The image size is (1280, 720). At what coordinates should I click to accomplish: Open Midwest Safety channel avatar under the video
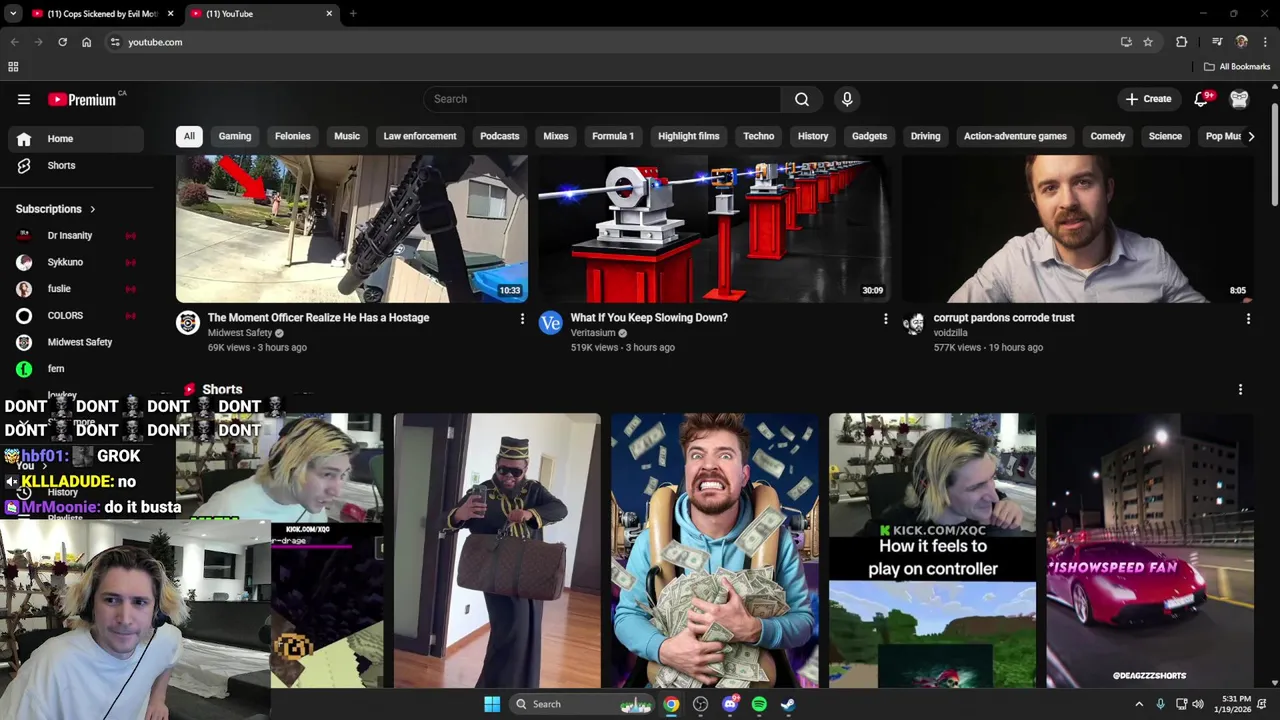coord(188,322)
